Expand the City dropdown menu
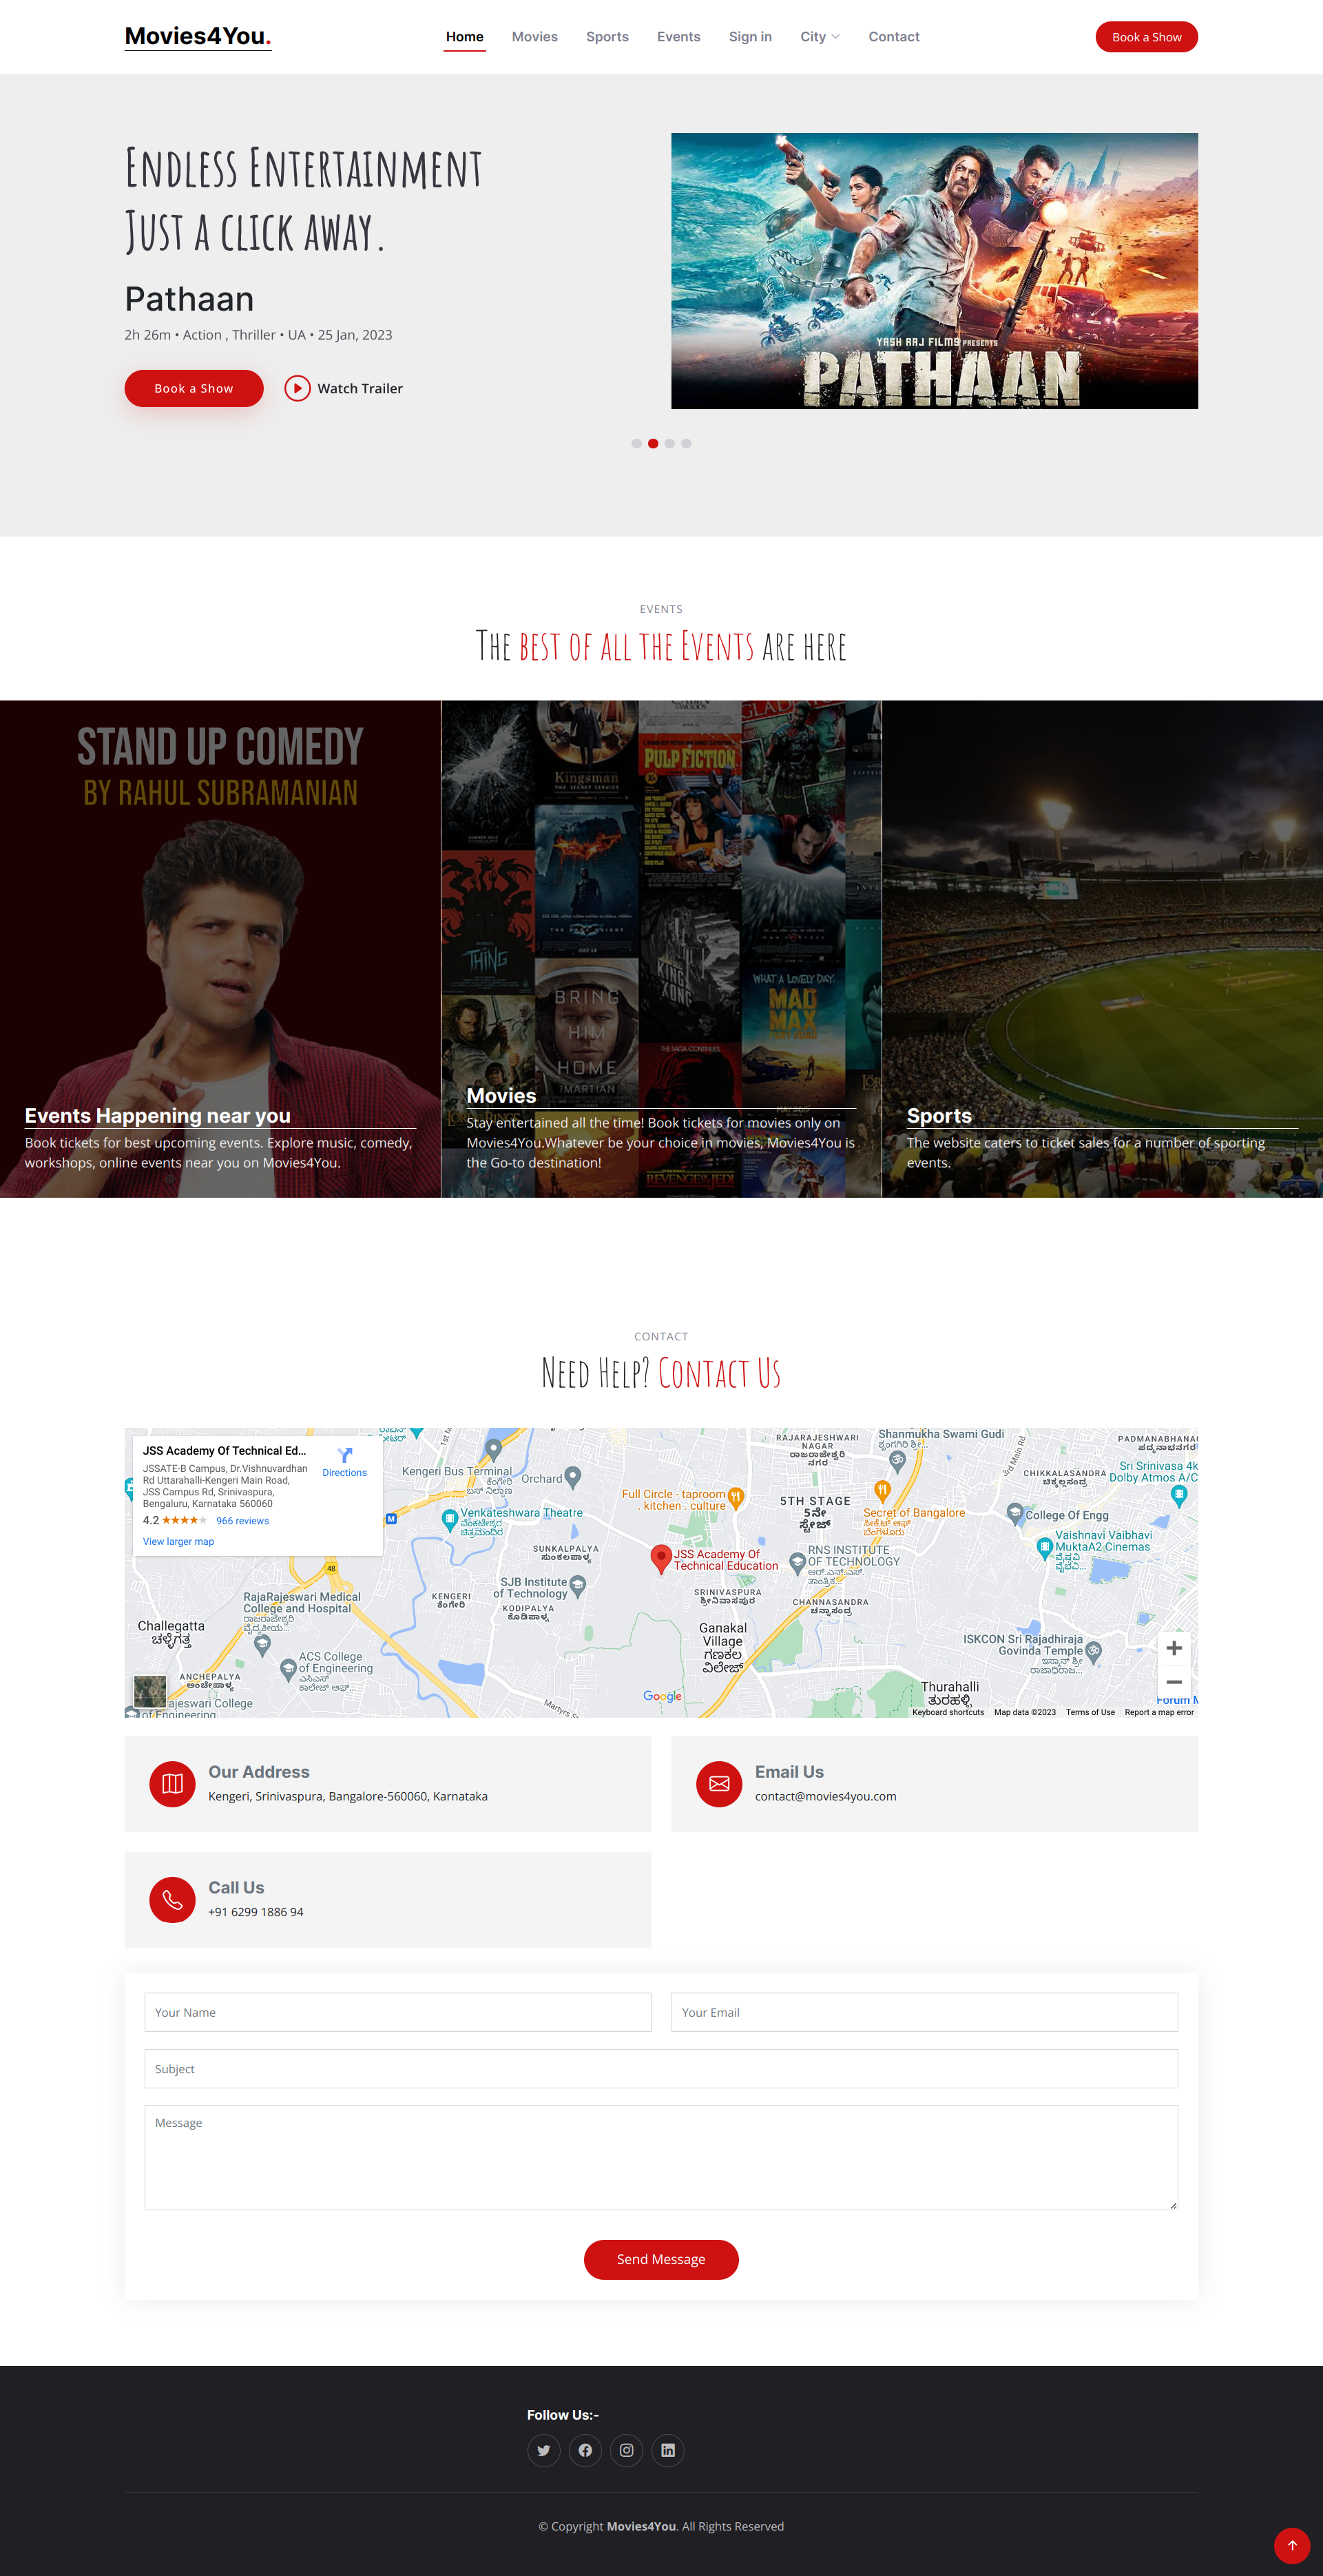1323x2576 pixels. click(820, 37)
